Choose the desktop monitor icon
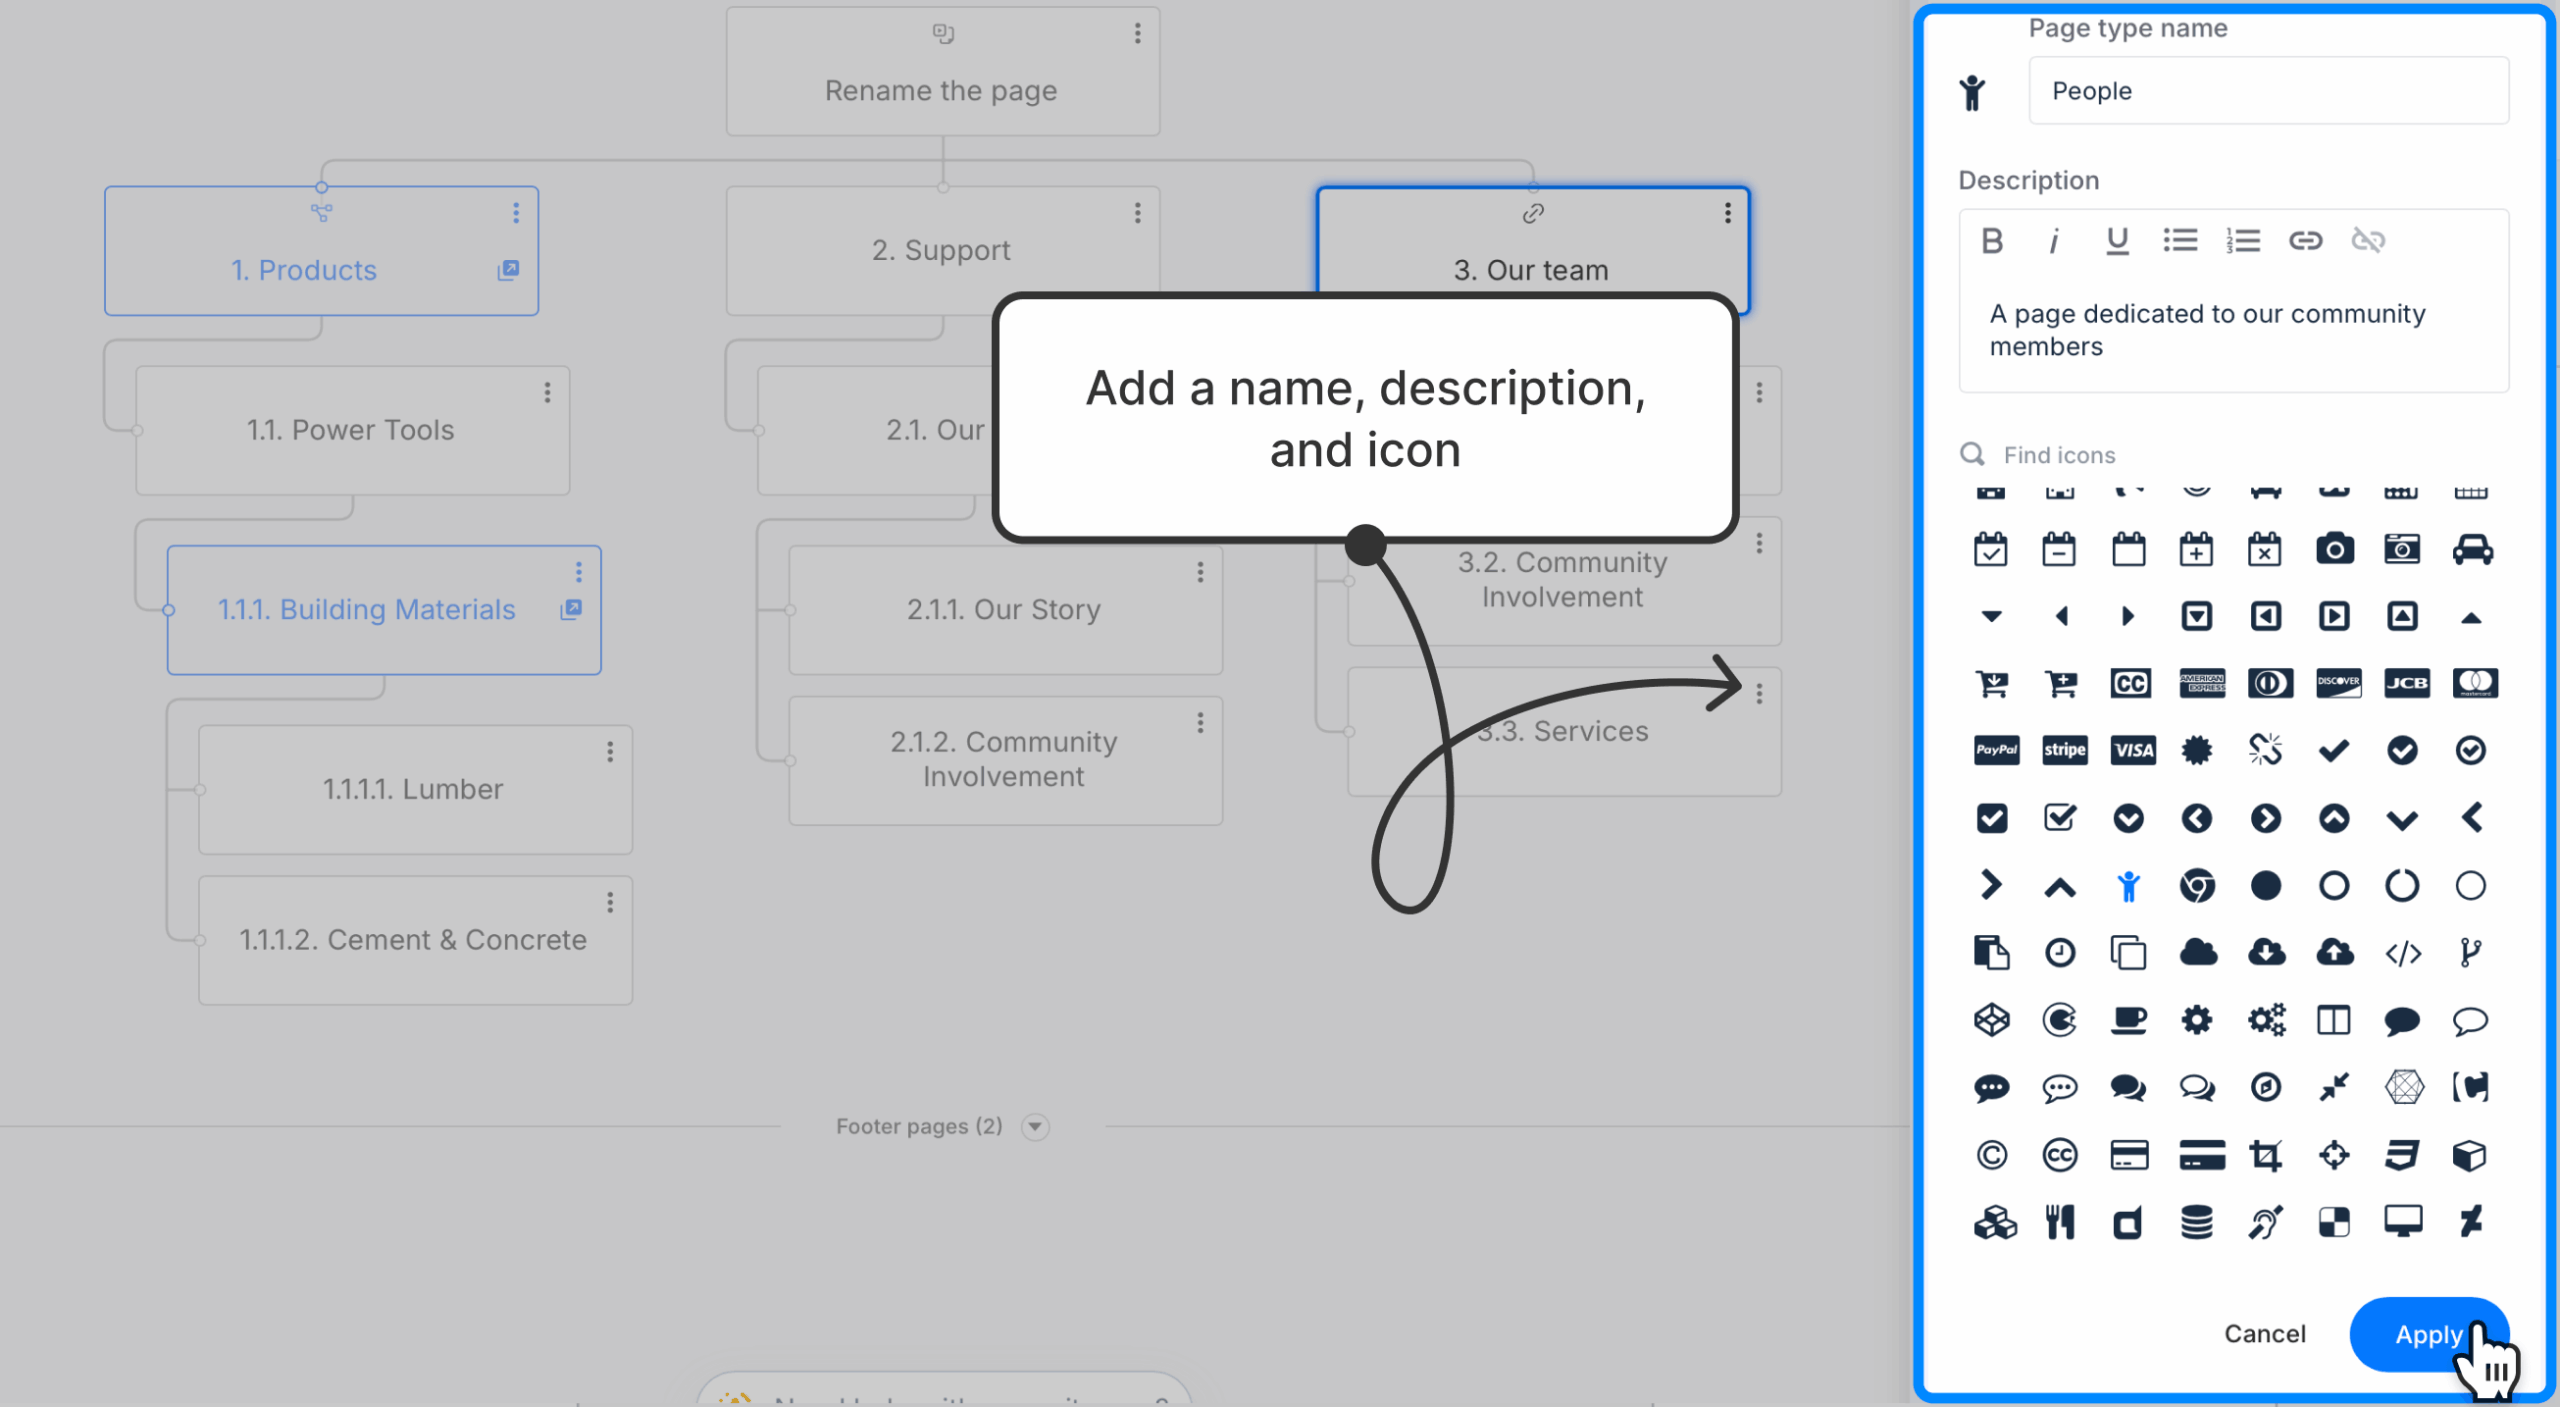 pyautogui.click(x=2402, y=1222)
